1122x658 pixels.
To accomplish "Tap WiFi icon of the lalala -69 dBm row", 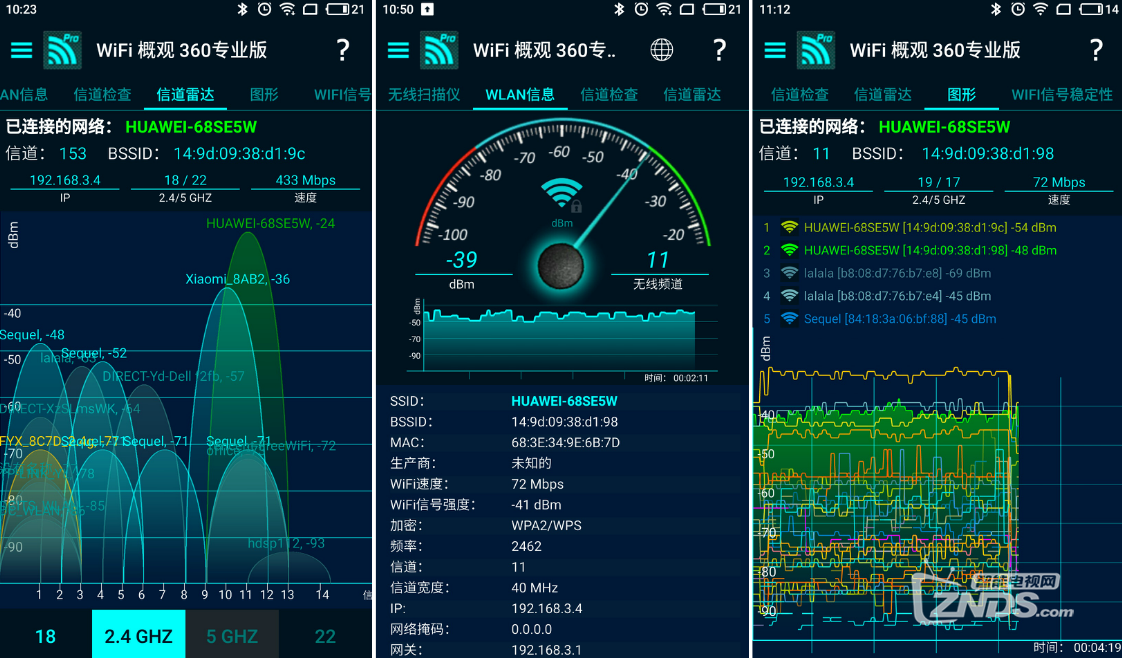I will click(x=789, y=273).
